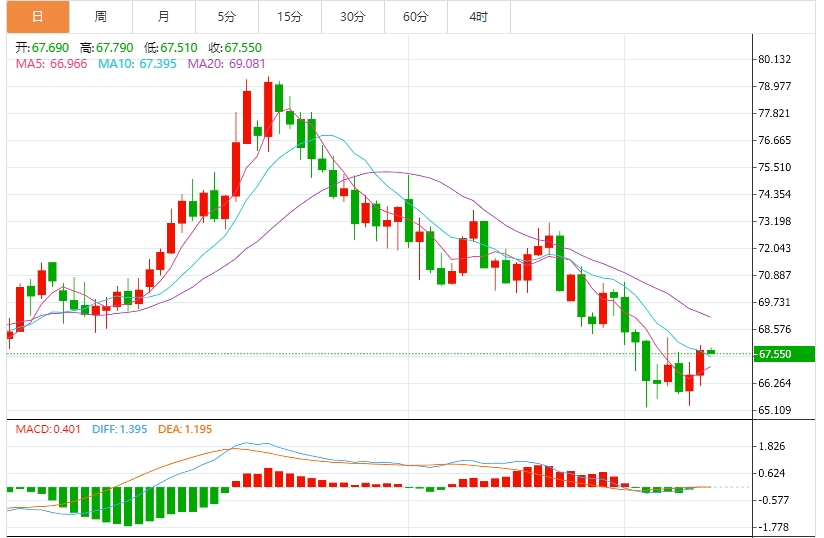Click the 70.887 price axis label

pyautogui.click(x=775, y=275)
